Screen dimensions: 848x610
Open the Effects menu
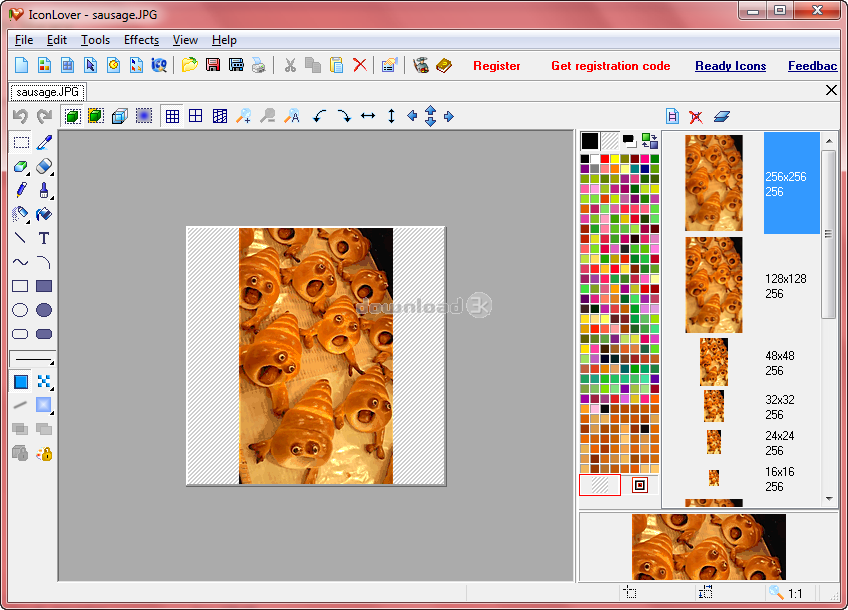(141, 40)
